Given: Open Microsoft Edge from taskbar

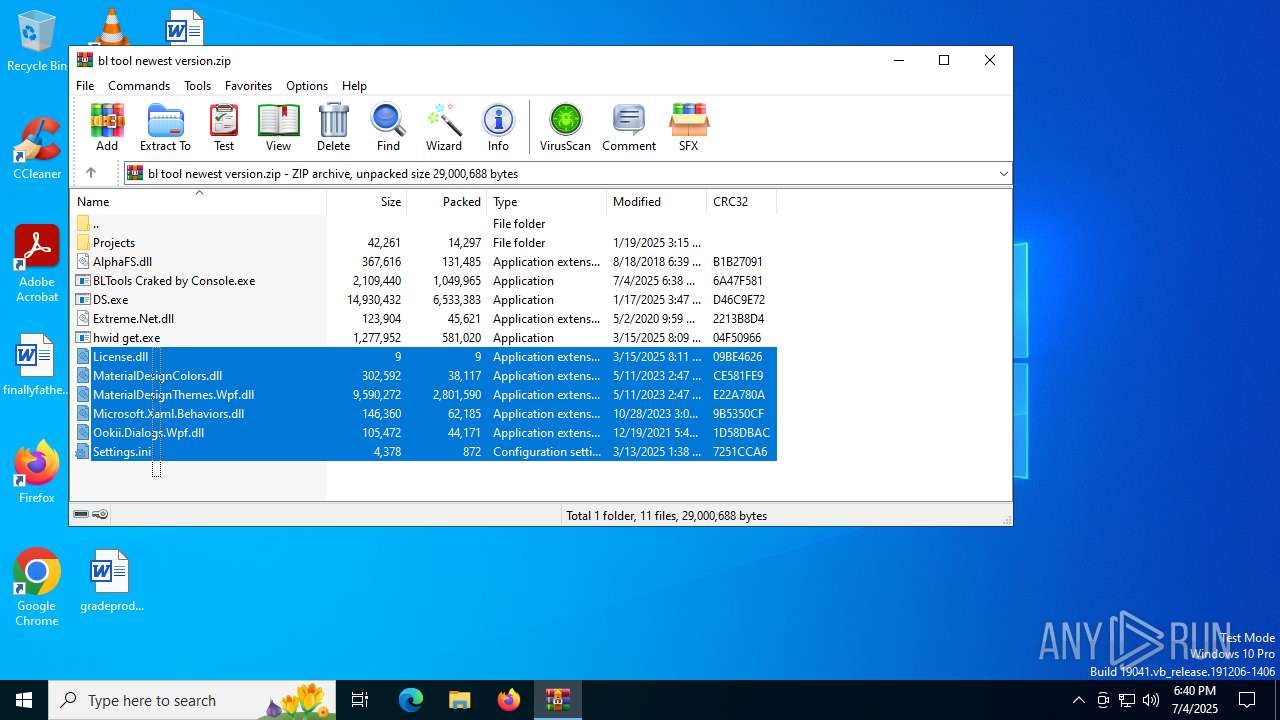Looking at the screenshot, I should click(411, 700).
